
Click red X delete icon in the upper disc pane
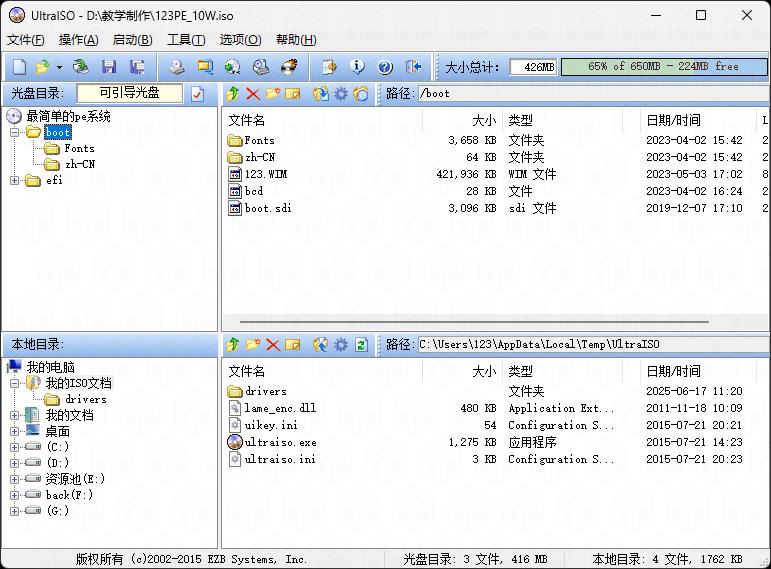[252, 94]
